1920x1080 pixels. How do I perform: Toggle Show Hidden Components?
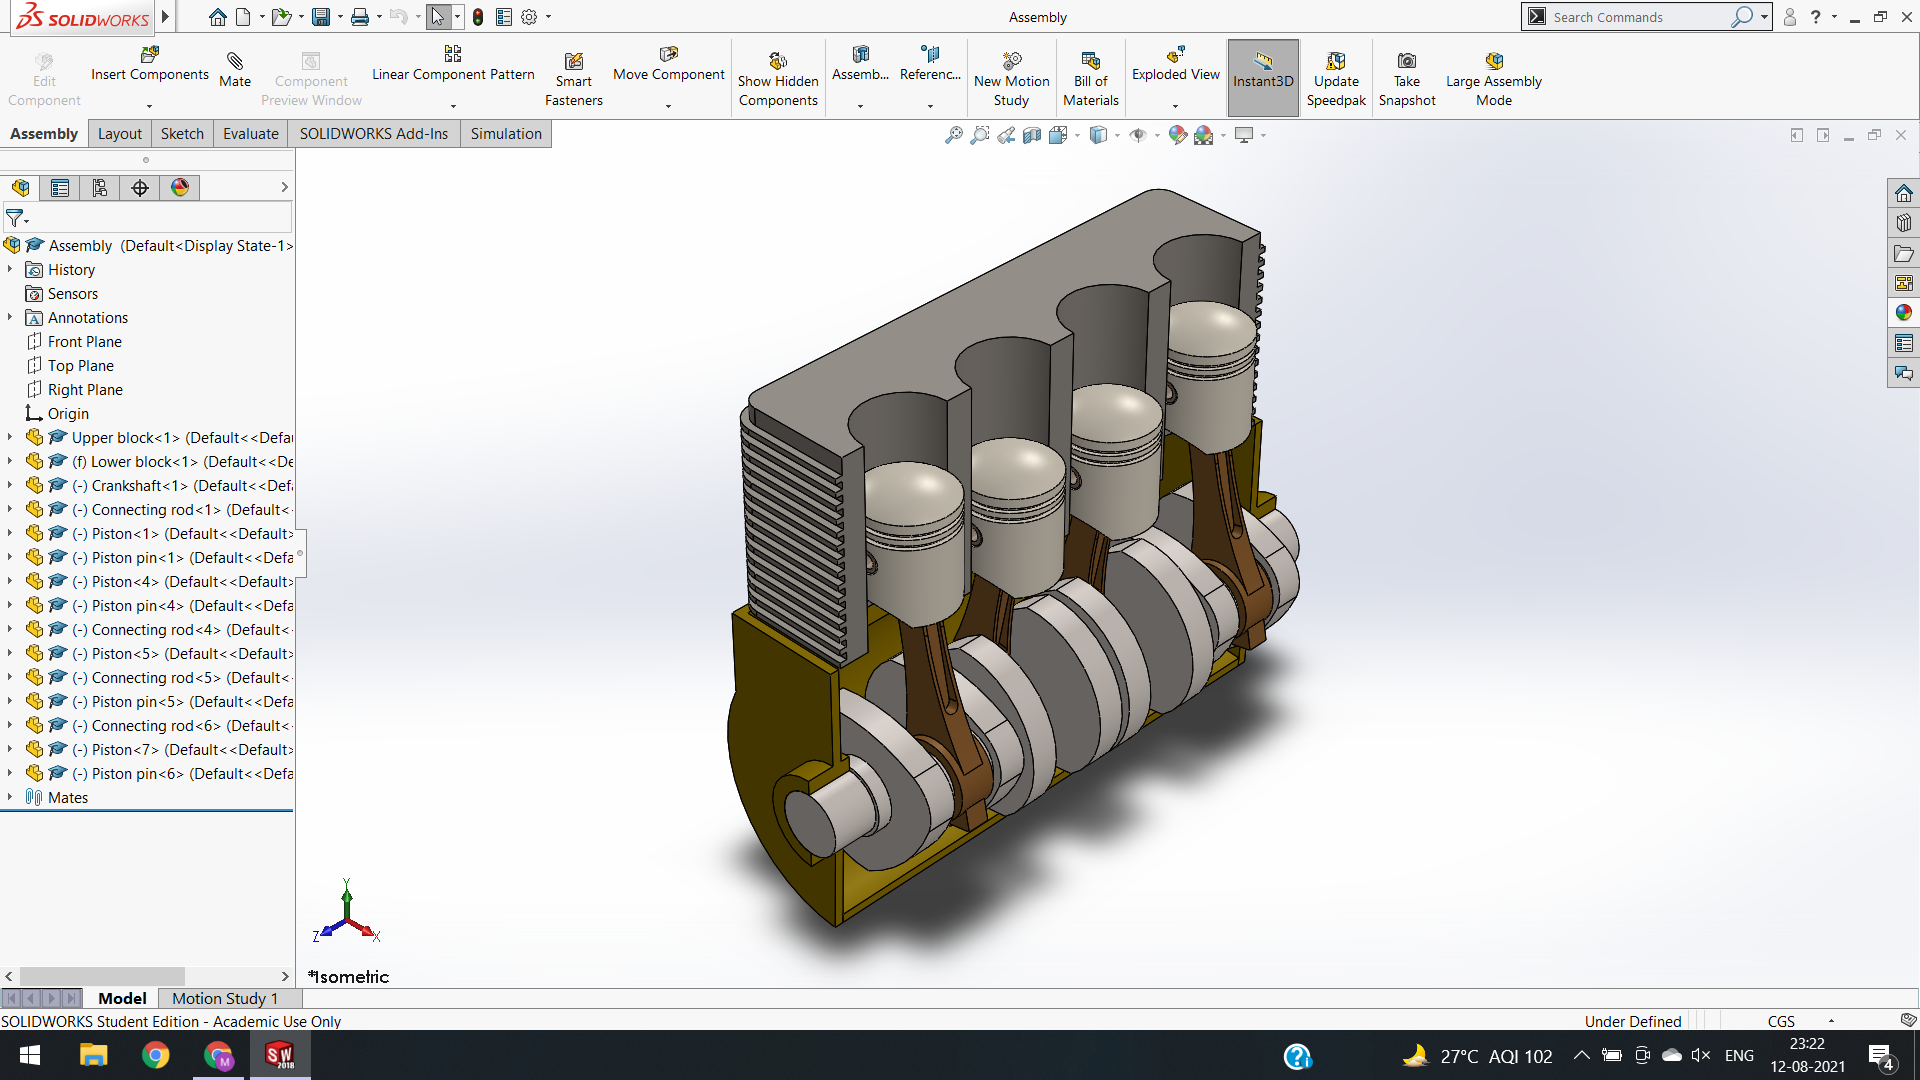coord(778,62)
